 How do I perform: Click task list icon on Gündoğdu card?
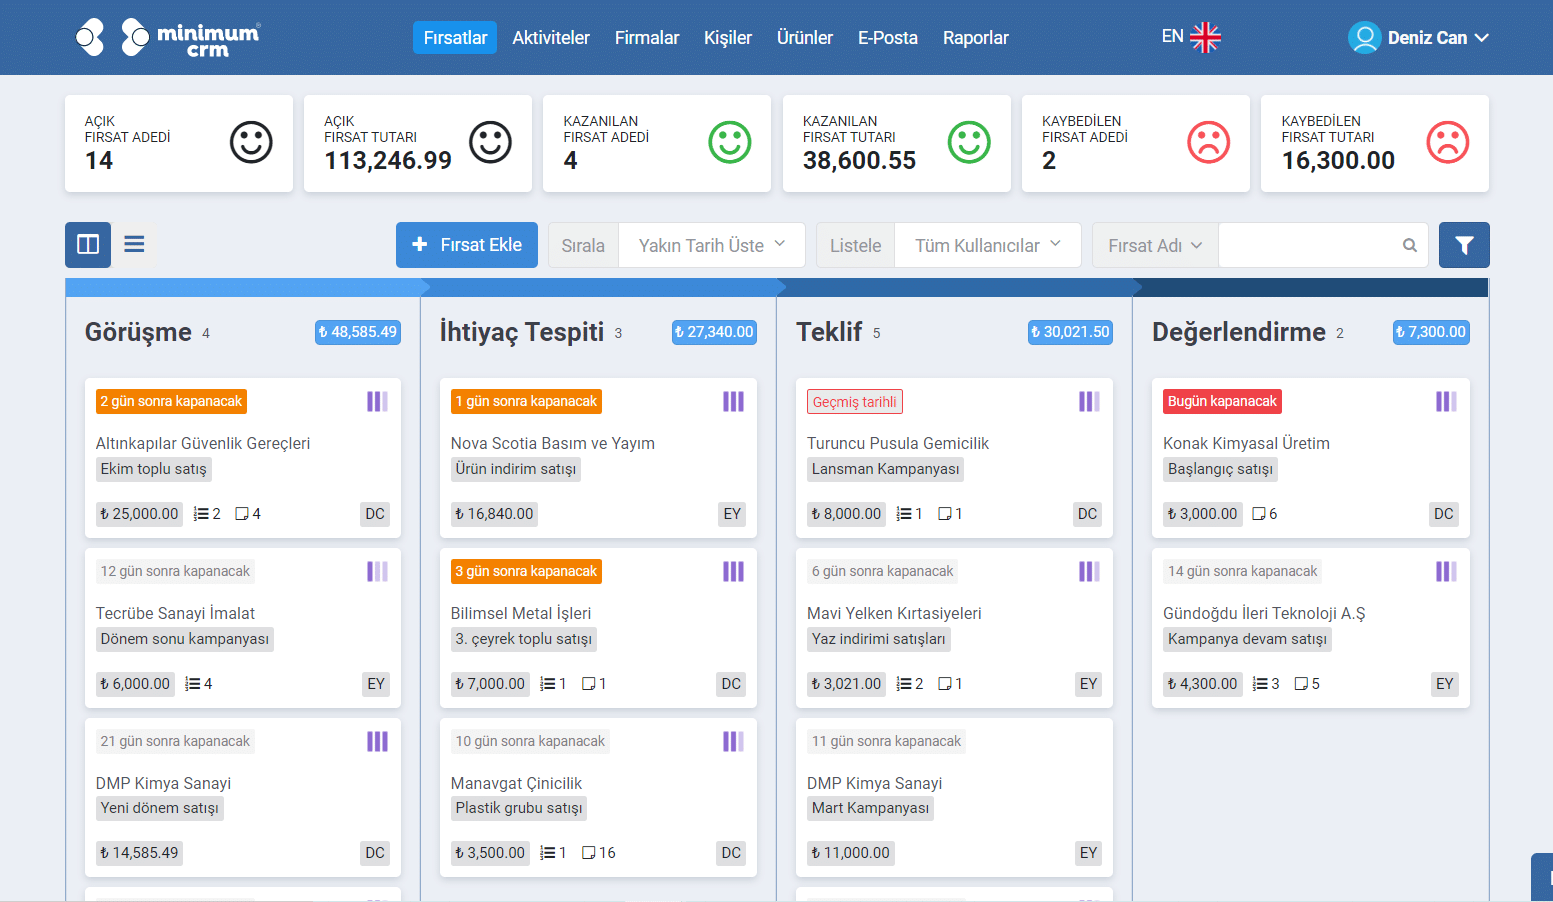click(x=1260, y=684)
